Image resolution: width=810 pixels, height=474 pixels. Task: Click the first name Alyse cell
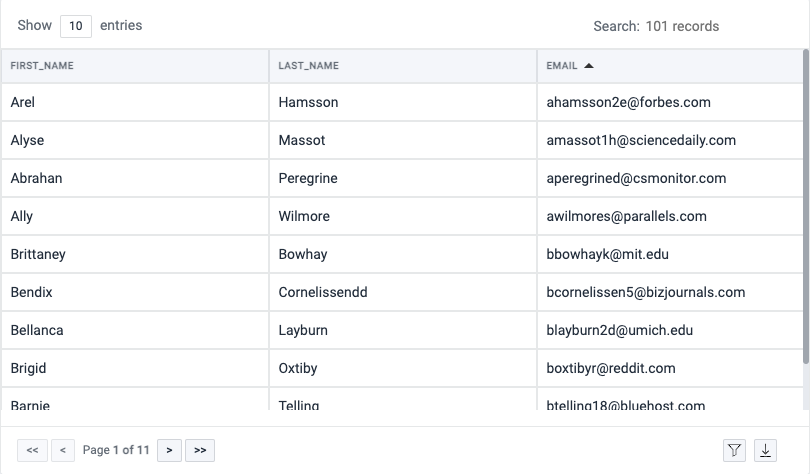pos(28,140)
